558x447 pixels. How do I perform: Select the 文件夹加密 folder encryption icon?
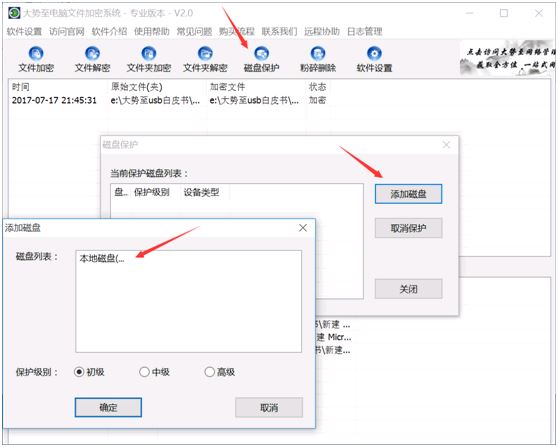pyautogui.click(x=149, y=60)
